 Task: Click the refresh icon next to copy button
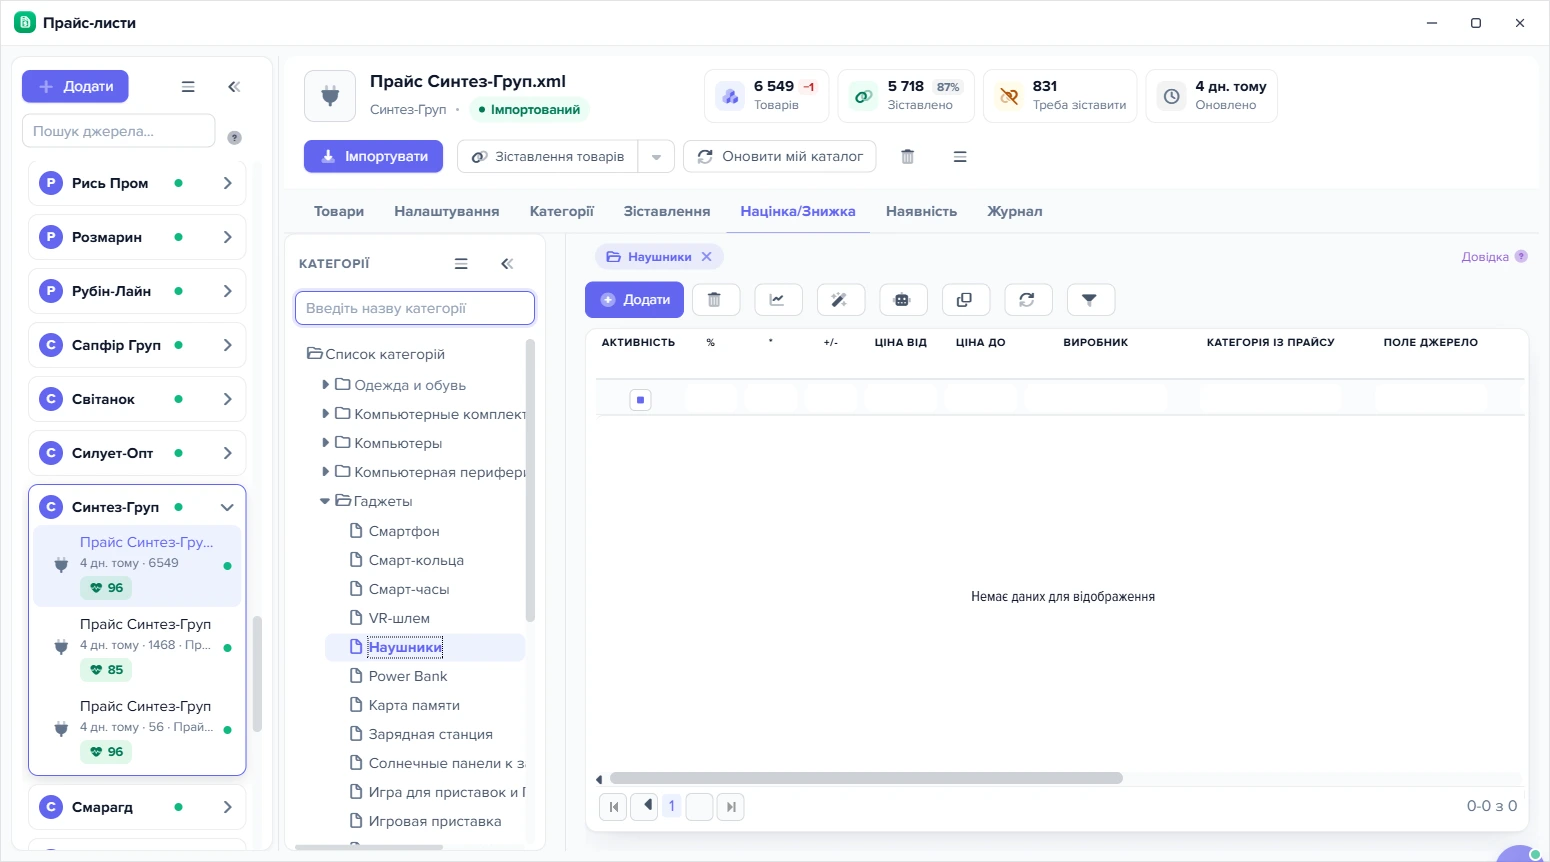tap(1027, 300)
